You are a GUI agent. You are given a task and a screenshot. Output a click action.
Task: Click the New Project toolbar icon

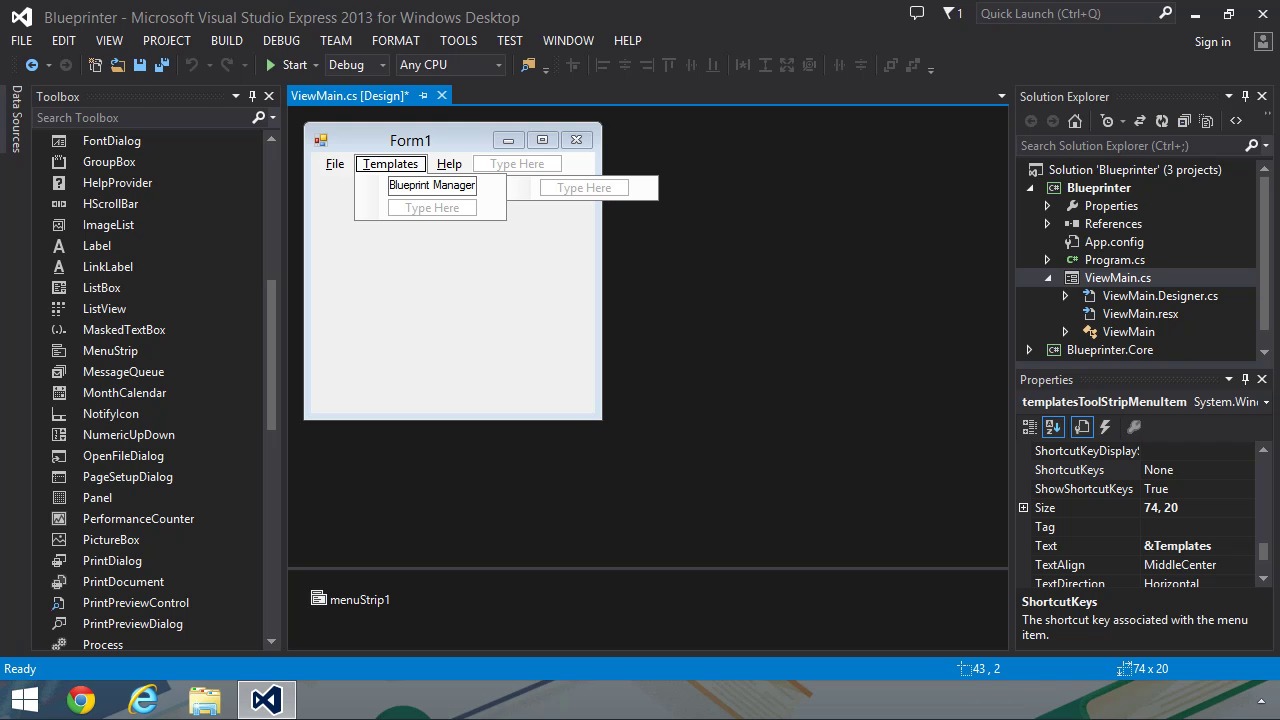95,65
